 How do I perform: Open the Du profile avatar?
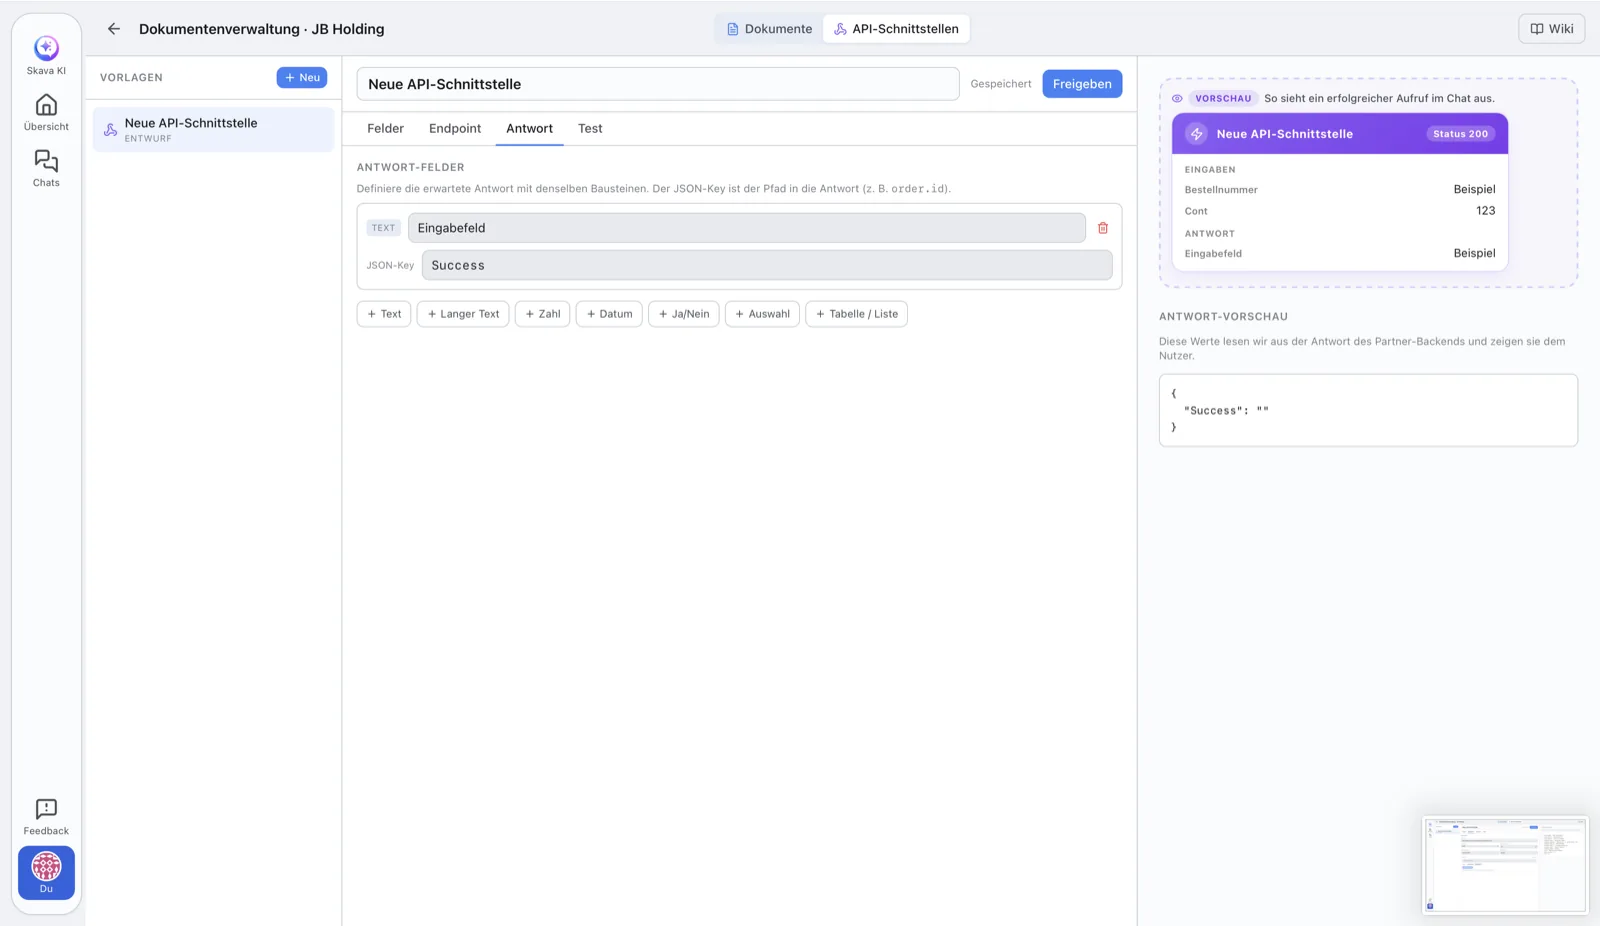pos(46,872)
